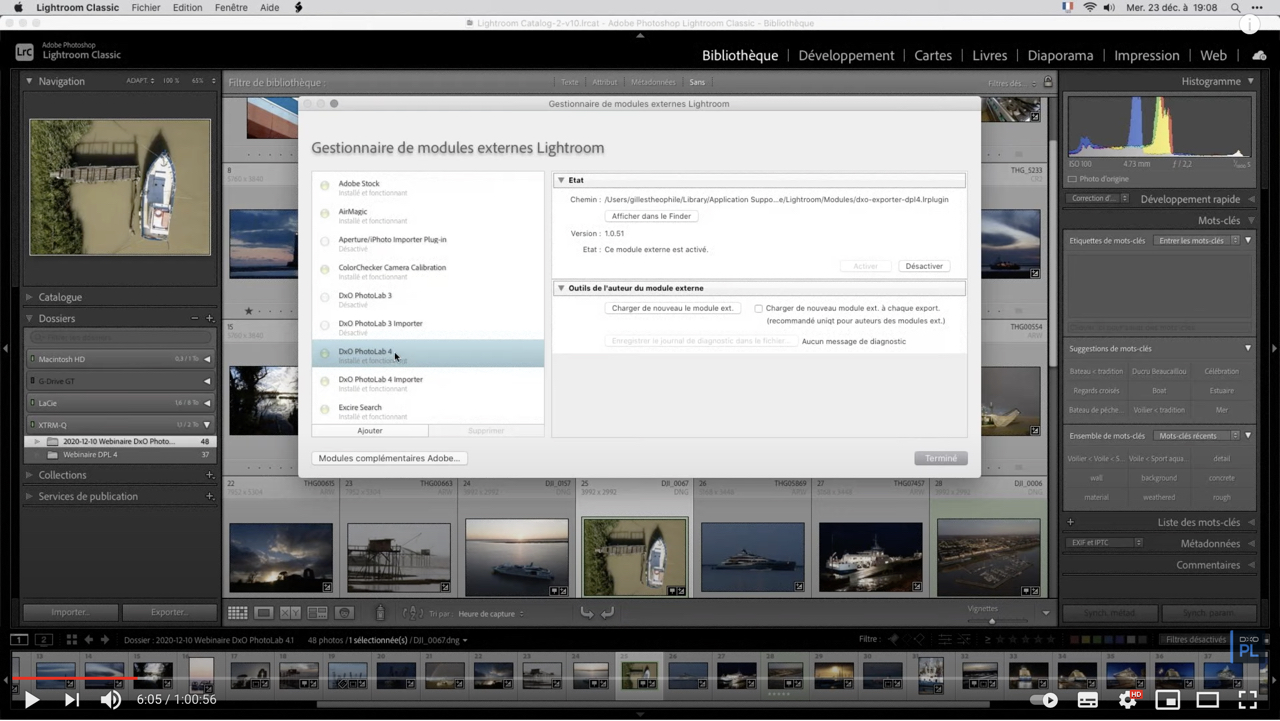Image resolution: width=1280 pixels, height=721 pixels.
Task: Click the Exporter button
Action: click(x=169, y=612)
